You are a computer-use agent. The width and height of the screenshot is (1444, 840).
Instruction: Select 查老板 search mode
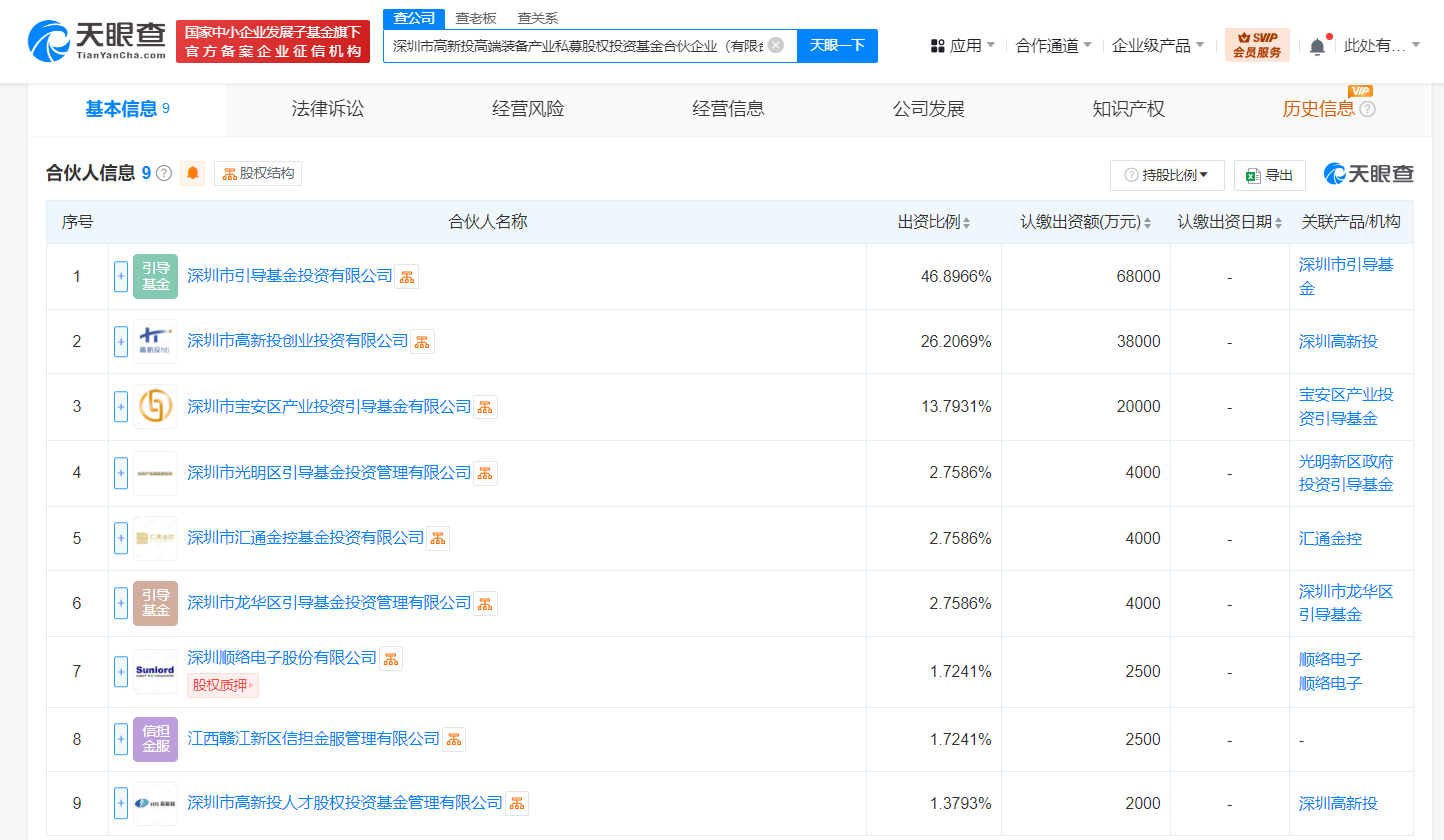click(x=476, y=18)
